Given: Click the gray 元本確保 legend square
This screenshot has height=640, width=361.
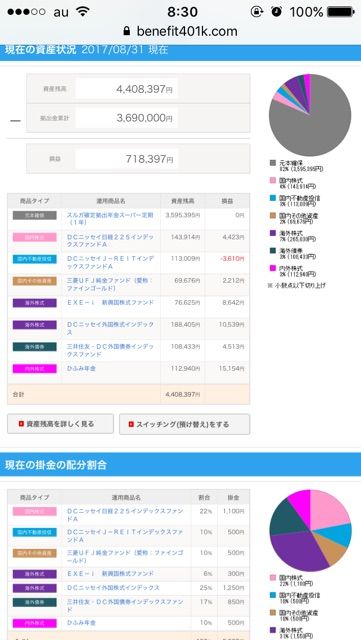Looking at the screenshot, I should [x=272, y=163].
